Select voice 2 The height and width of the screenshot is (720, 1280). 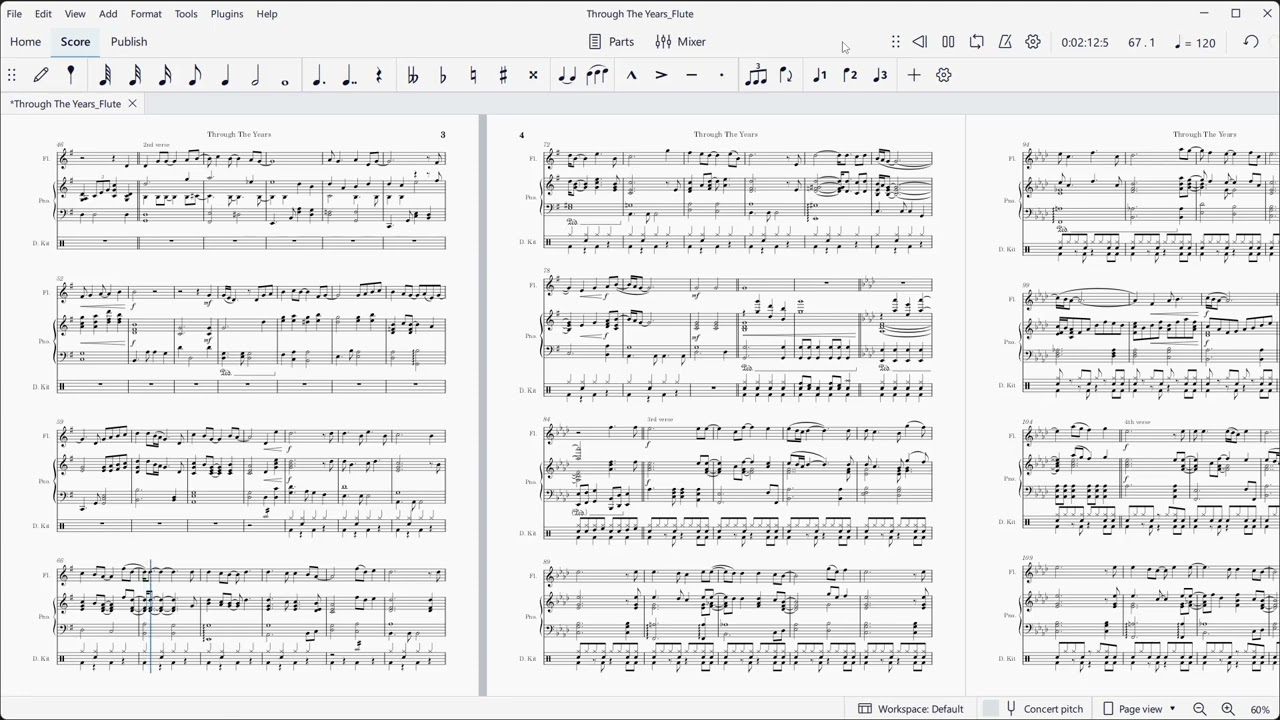pos(850,75)
